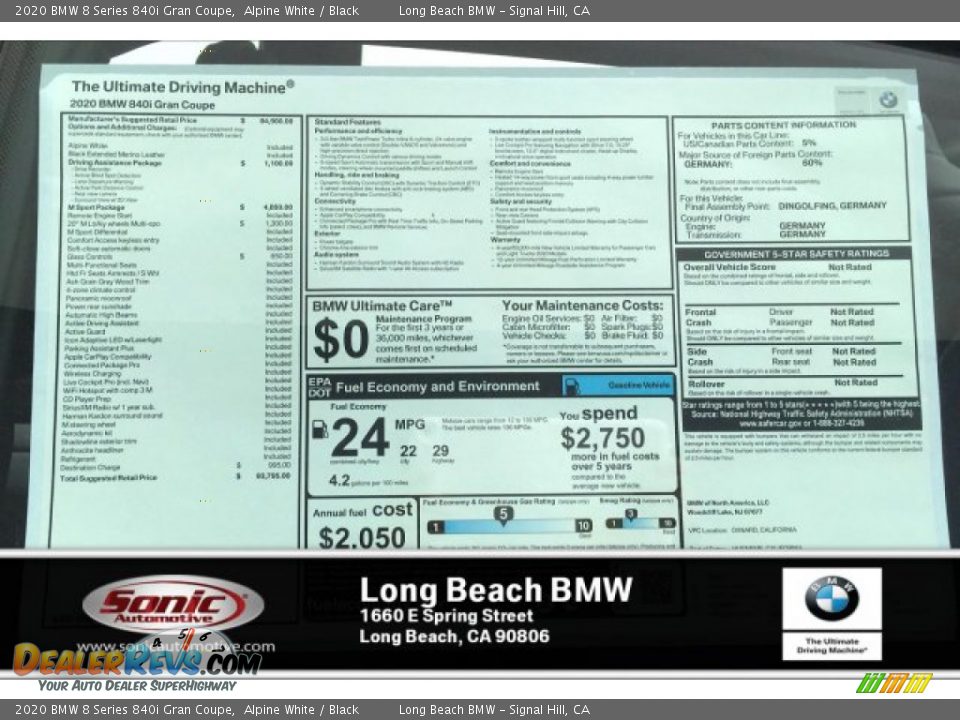
Task: Click the 'M Sport Package' option line
Action: 179,208
